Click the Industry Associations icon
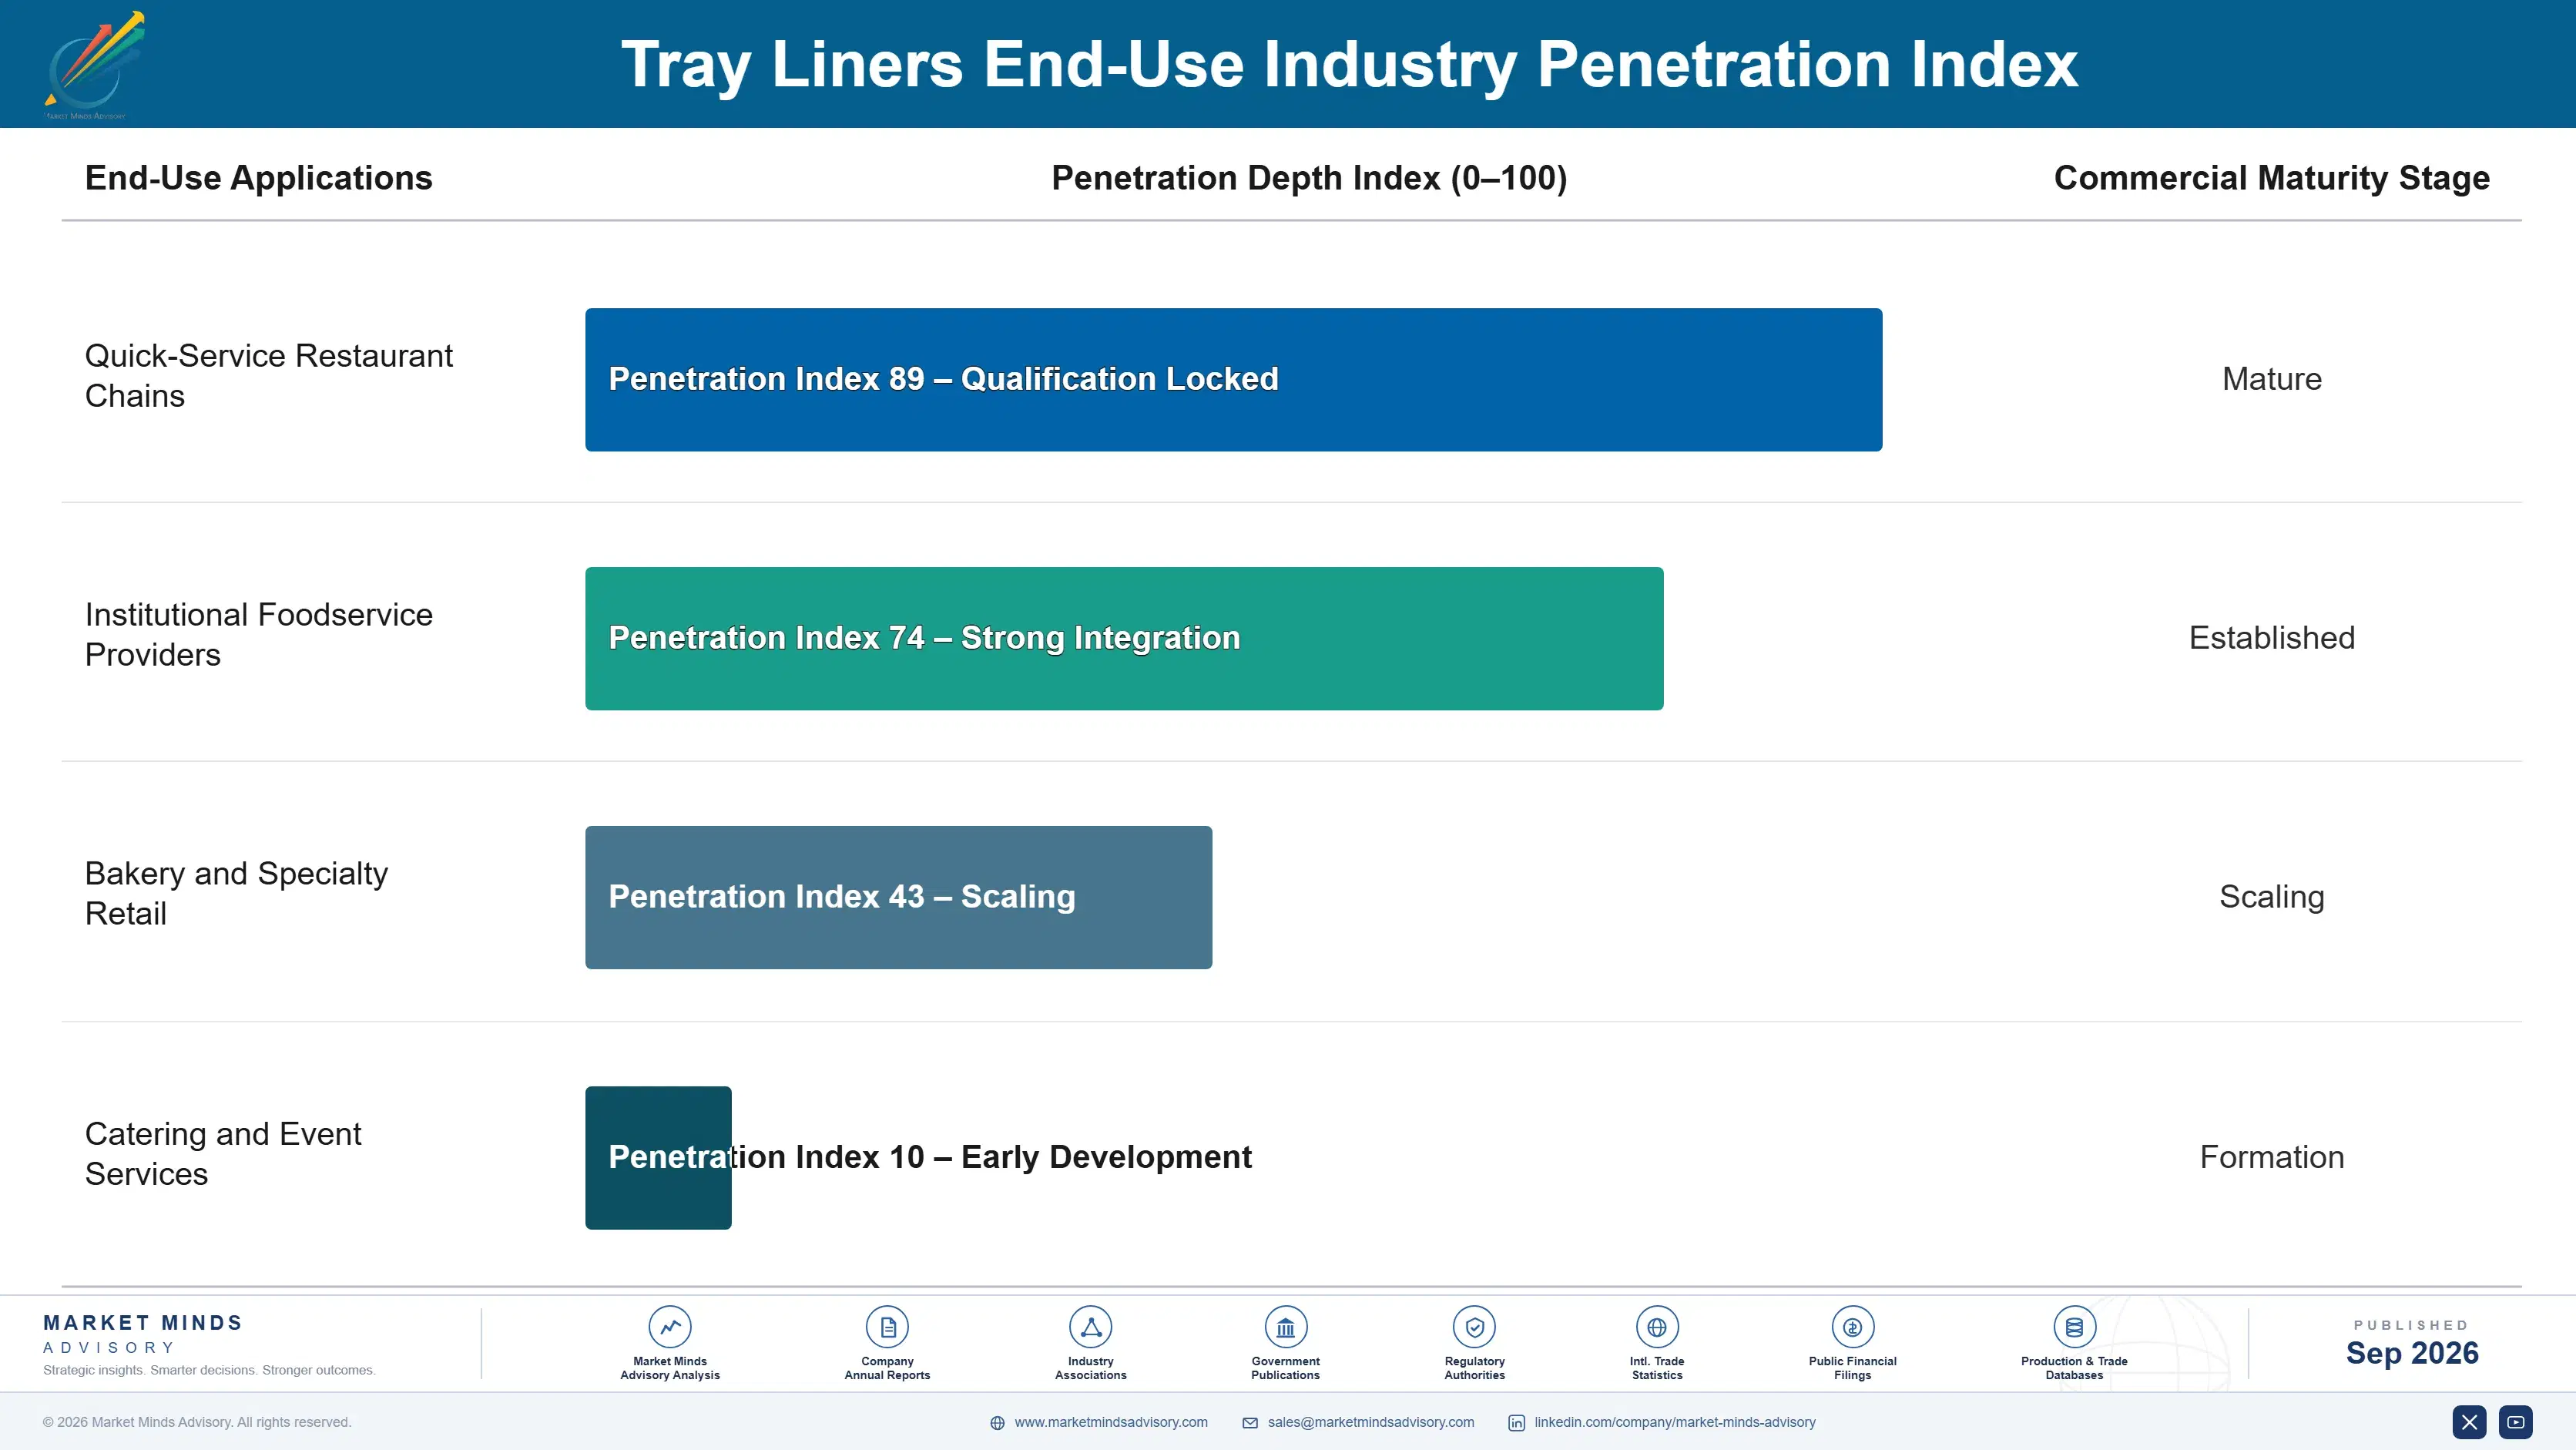Image resolution: width=2576 pixels, height=1450 pixels. [x=1090, y=1327]
